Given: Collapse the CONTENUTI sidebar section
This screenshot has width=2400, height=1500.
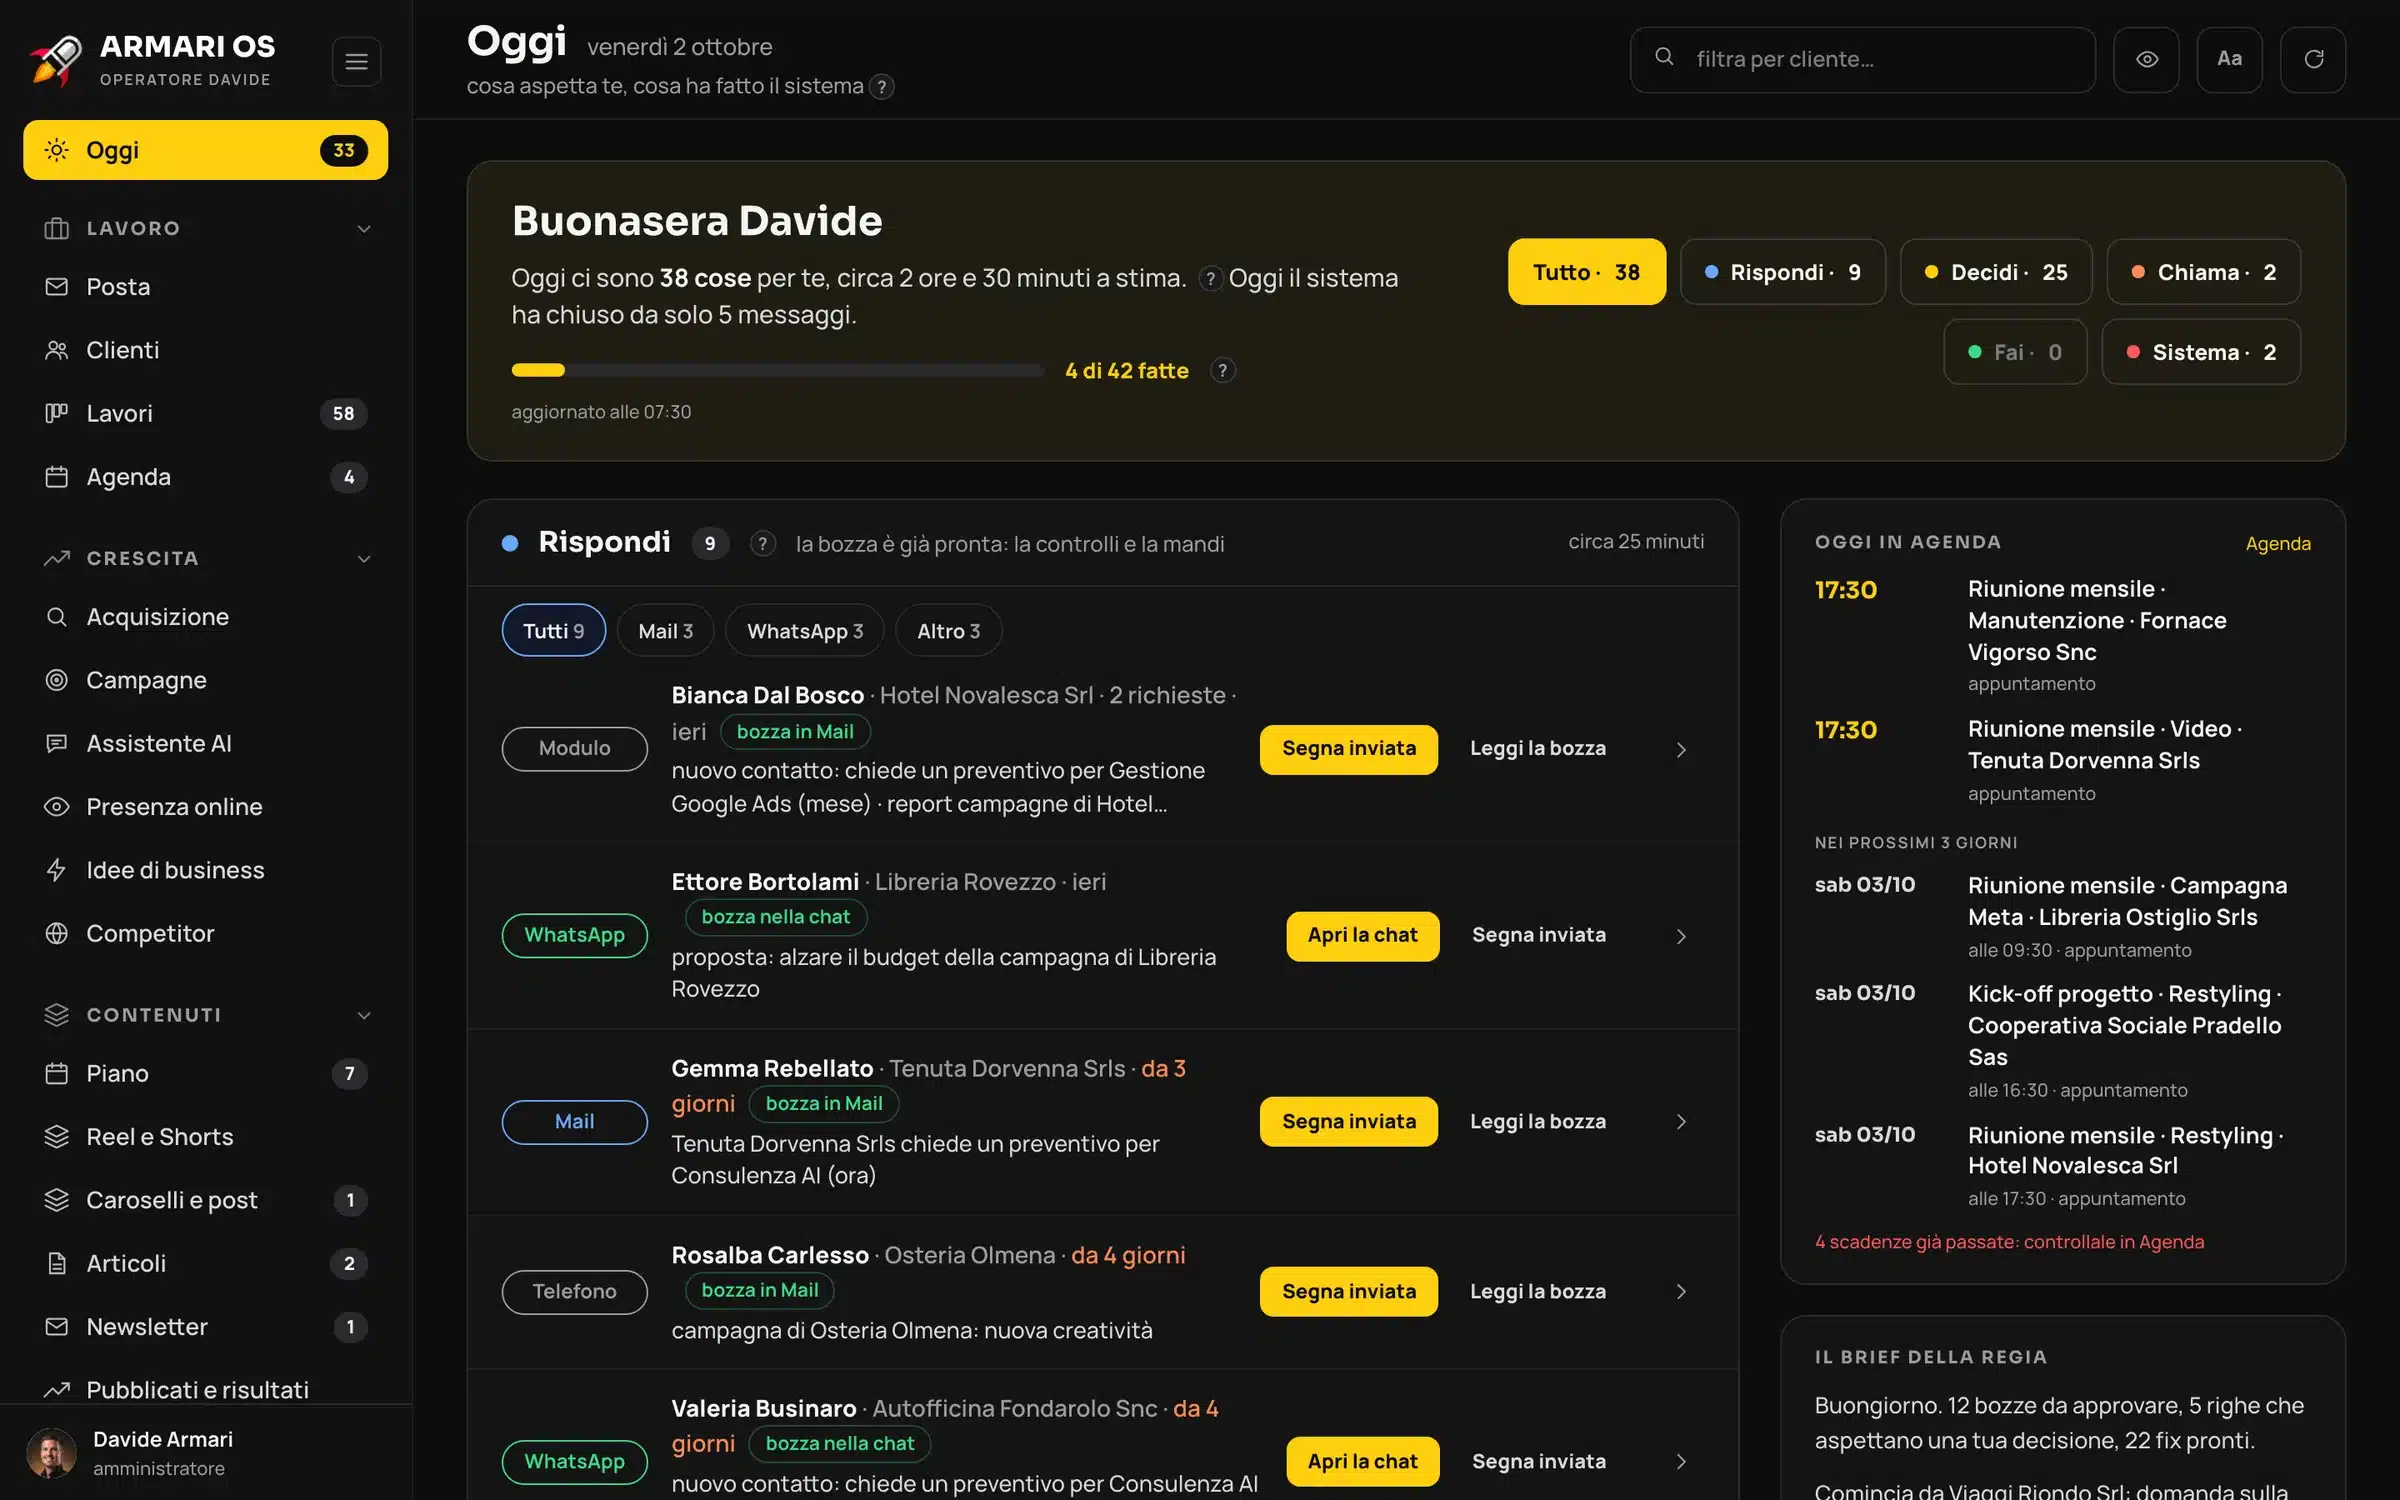Looking at the screenshot, I should [364, 1016].
